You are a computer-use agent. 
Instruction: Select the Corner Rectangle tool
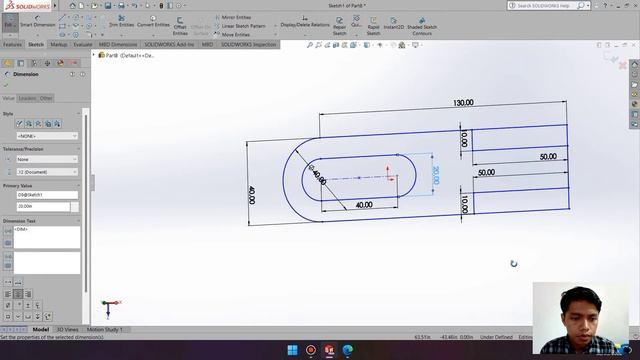pyautogui.click(x=62, y=26)
